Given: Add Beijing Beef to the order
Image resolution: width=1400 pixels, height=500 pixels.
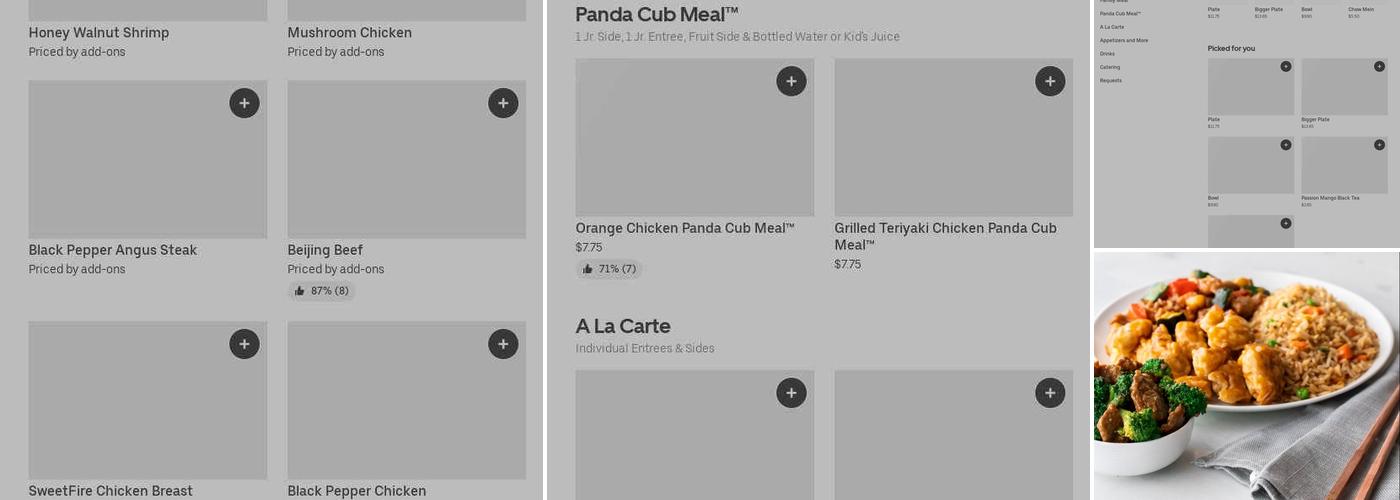Looking at the screenshot, I should click(503, 103).
